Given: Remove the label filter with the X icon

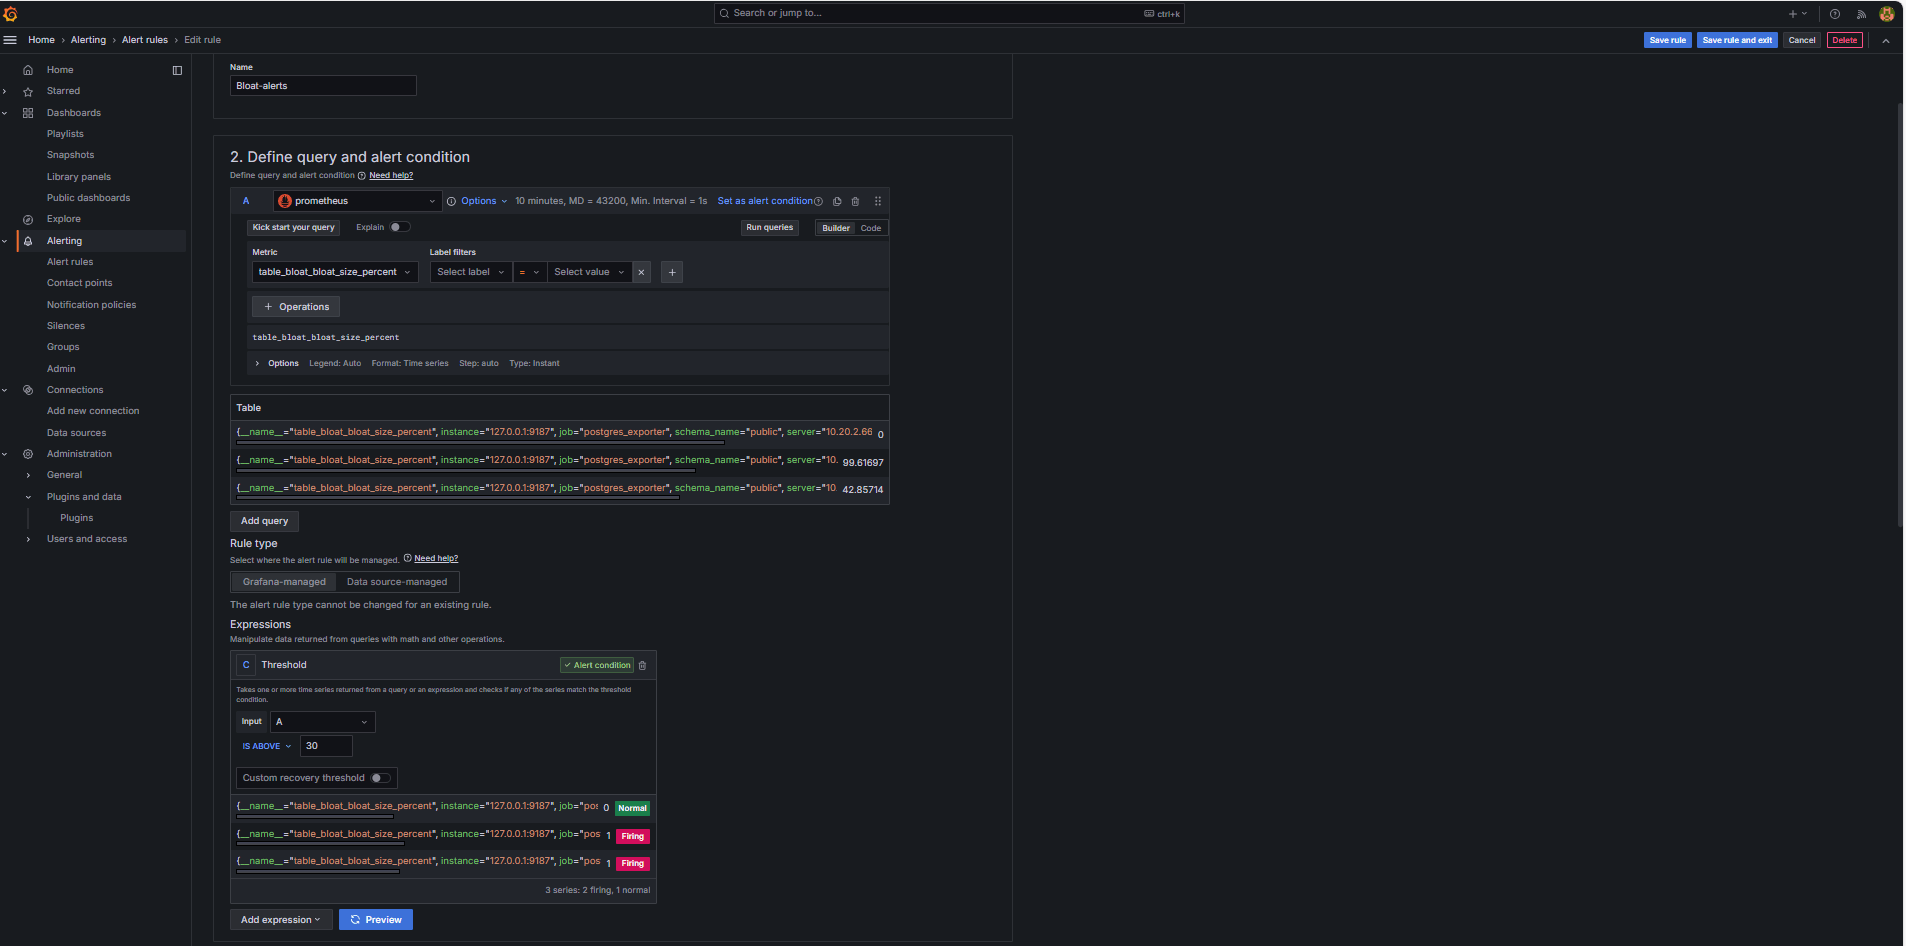Looking at the screenshot, I should pyautogui.click(x=641, y=272).
